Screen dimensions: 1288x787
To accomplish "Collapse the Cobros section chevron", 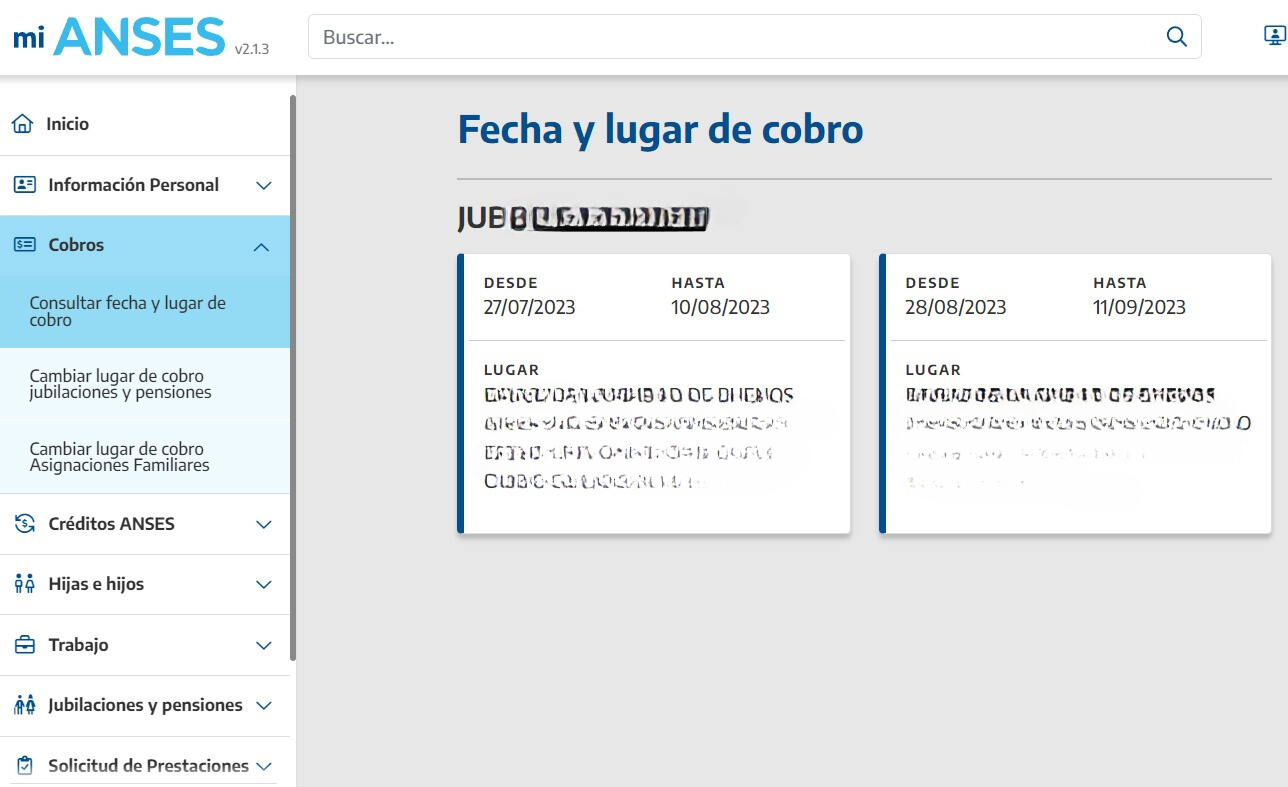I will coord(262,246).
